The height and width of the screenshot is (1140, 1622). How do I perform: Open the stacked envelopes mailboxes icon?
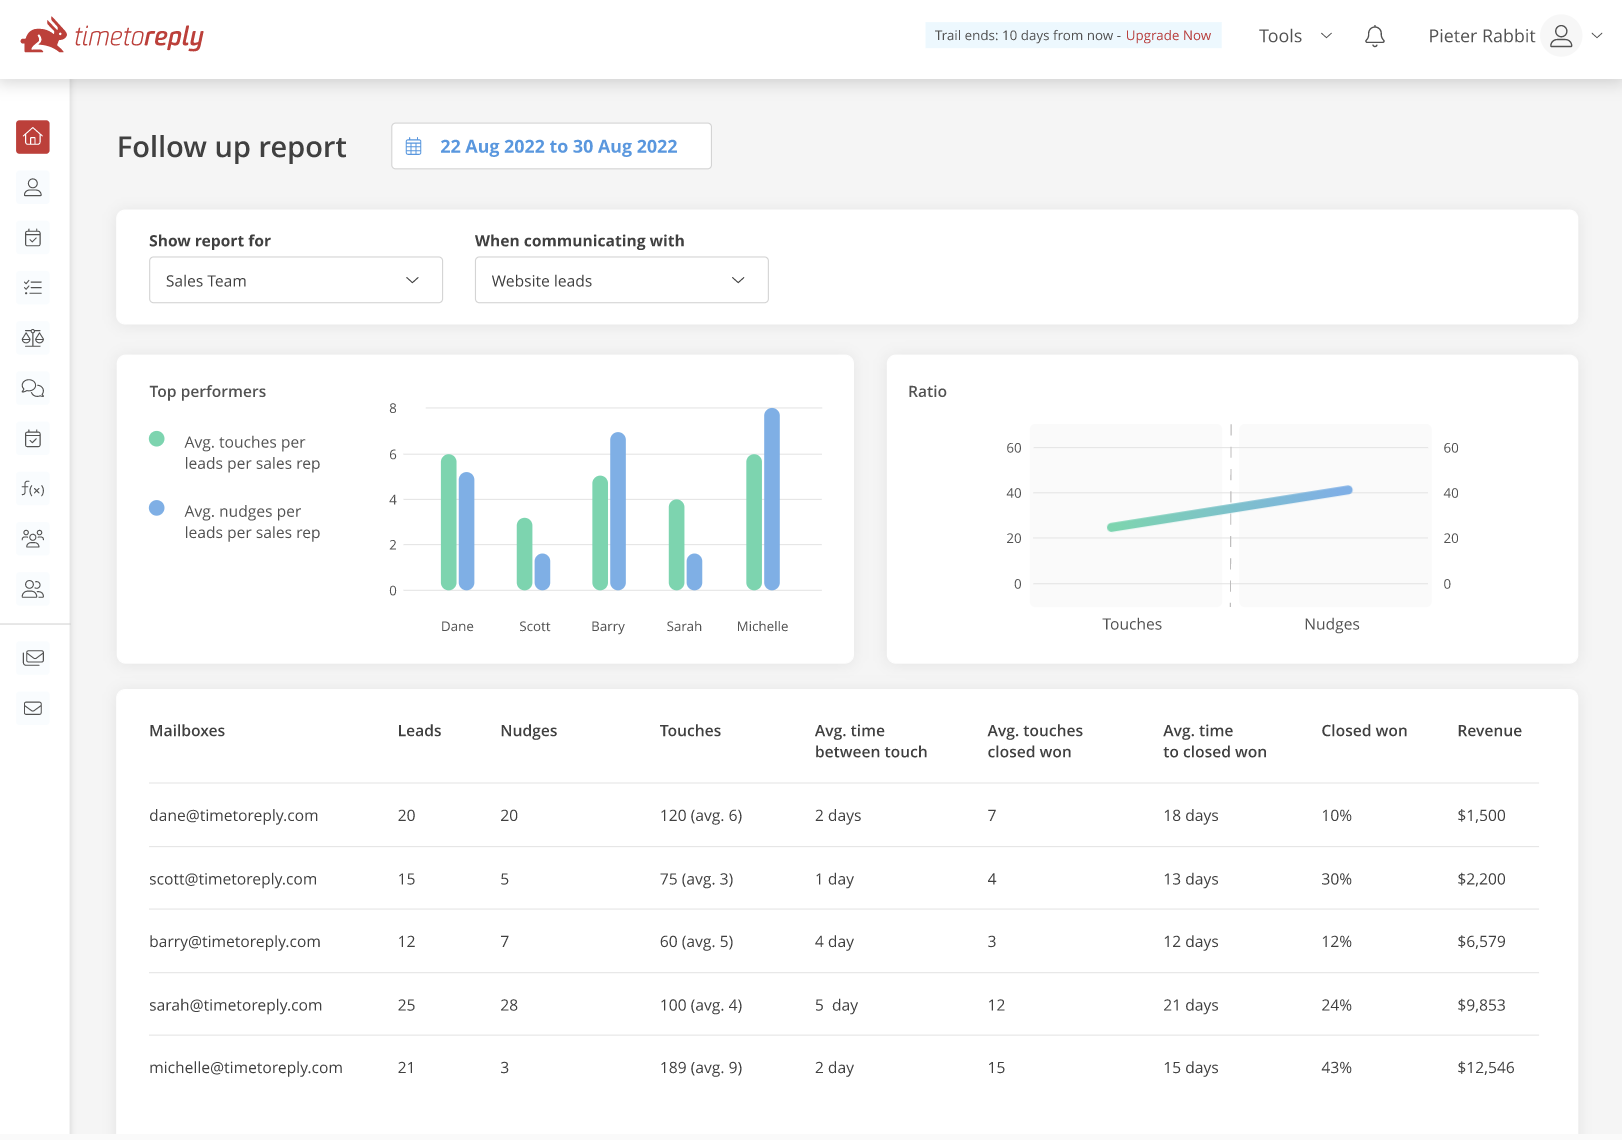pos(33,658)
